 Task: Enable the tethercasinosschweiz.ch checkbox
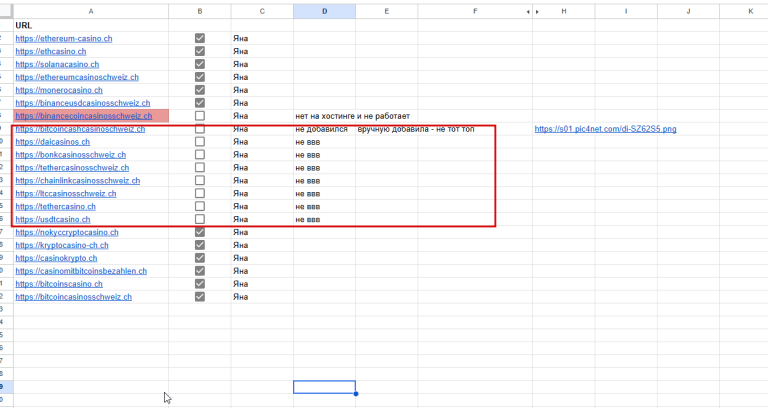tap(200, 168)
